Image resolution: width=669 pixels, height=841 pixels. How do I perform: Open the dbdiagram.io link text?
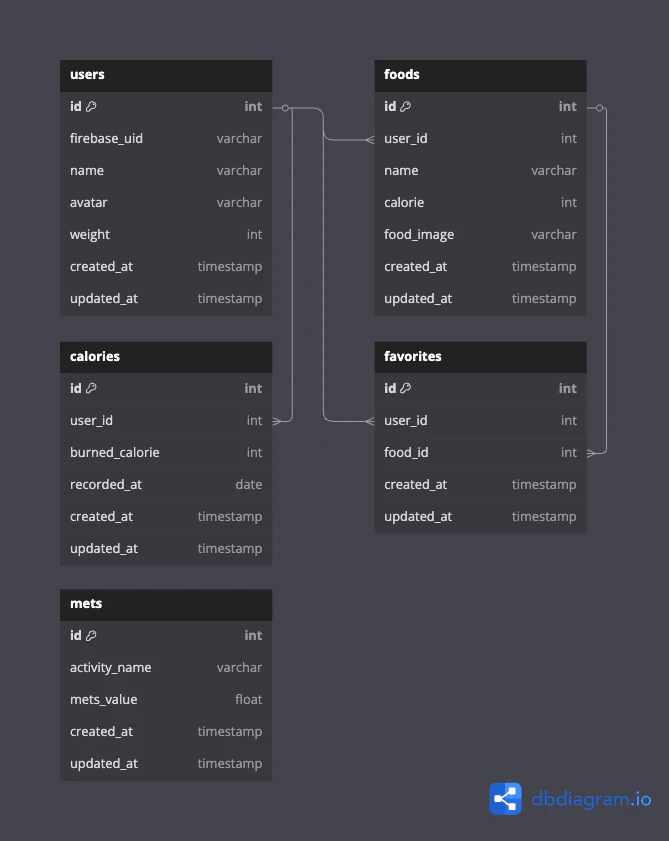(591, 799)
